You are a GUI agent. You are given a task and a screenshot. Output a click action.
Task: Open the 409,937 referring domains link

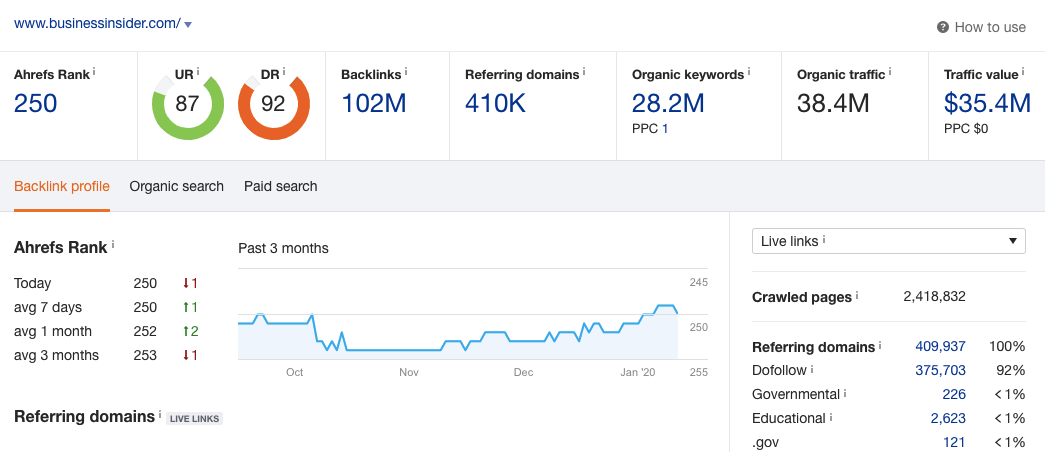(940, 347)
